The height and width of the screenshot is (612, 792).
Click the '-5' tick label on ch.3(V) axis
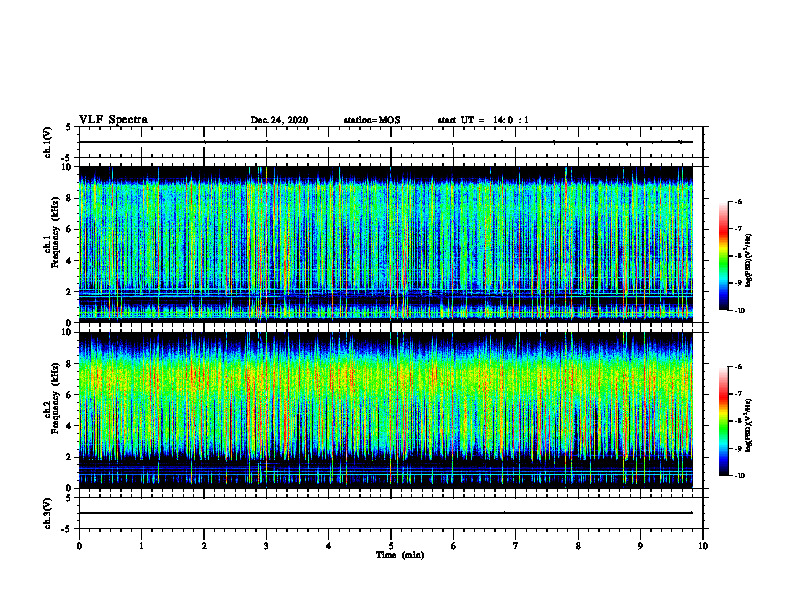pyautogui.click(x=67, y=529)
